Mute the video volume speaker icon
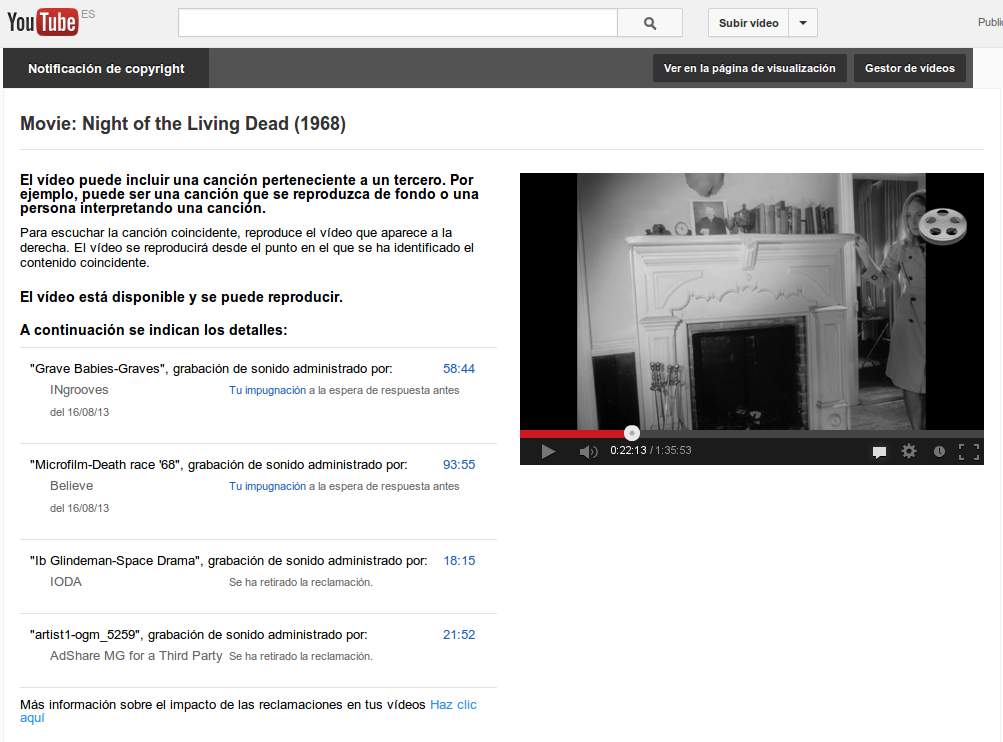Viewport: 1003px width, 742px height. (x=588, y=451)
